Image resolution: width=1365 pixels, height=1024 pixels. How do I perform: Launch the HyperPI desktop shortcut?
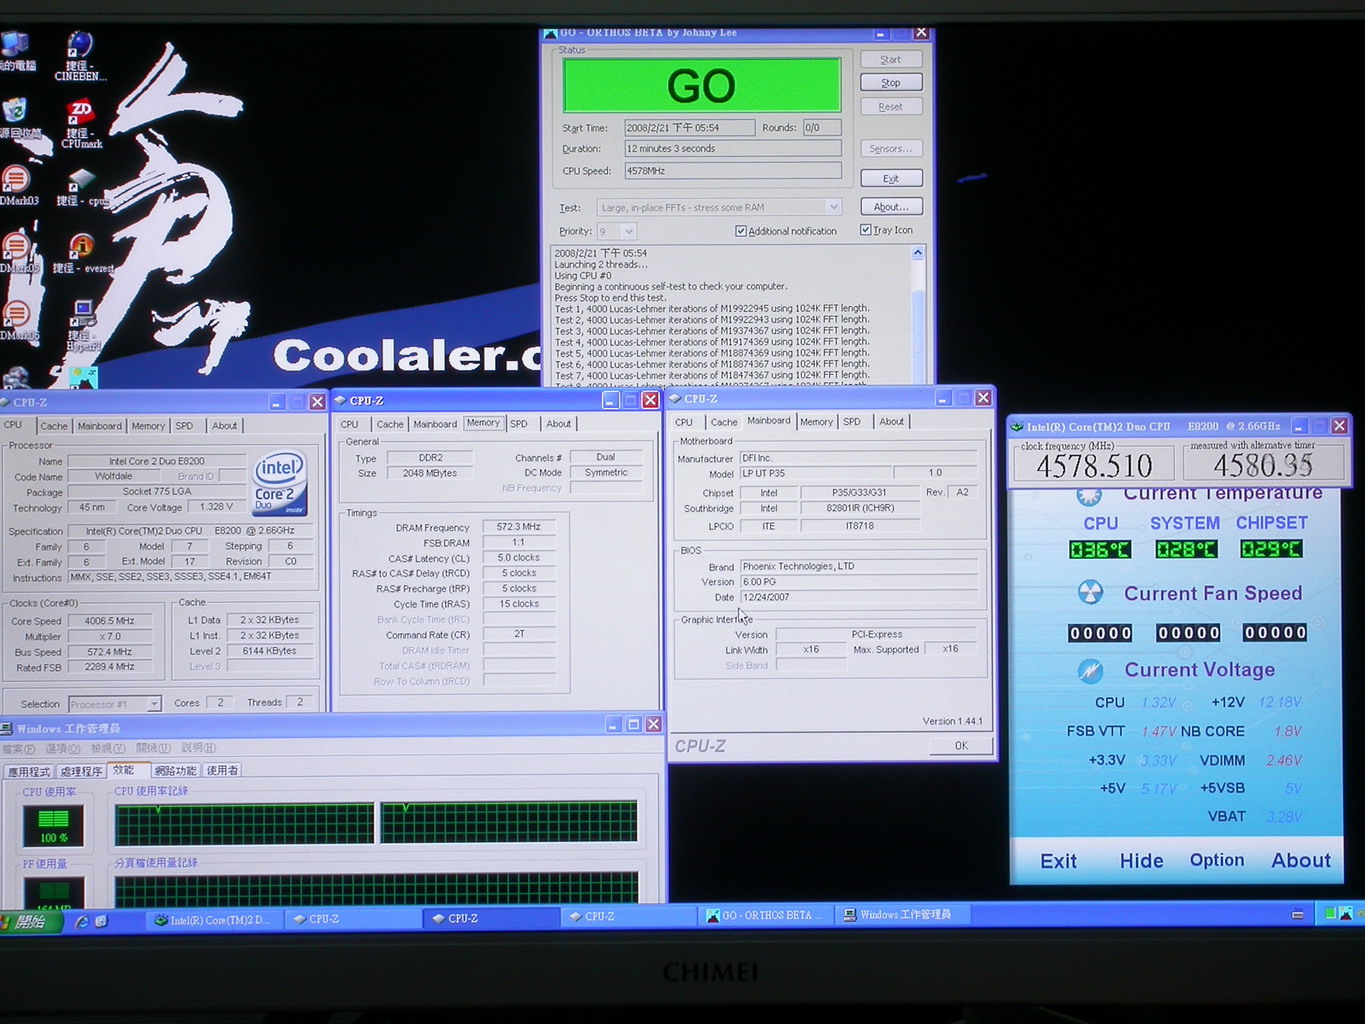pos(83,314)
